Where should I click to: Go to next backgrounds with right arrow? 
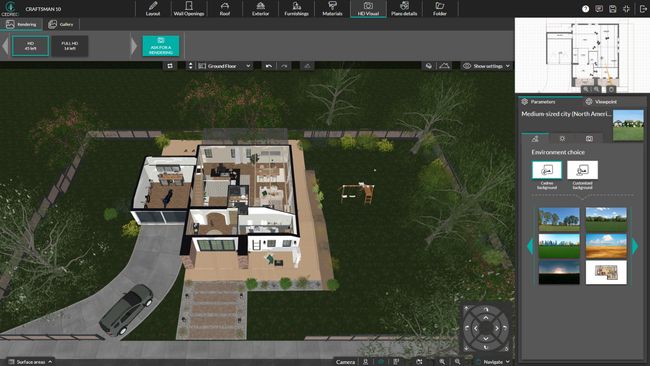coord(635,246)
